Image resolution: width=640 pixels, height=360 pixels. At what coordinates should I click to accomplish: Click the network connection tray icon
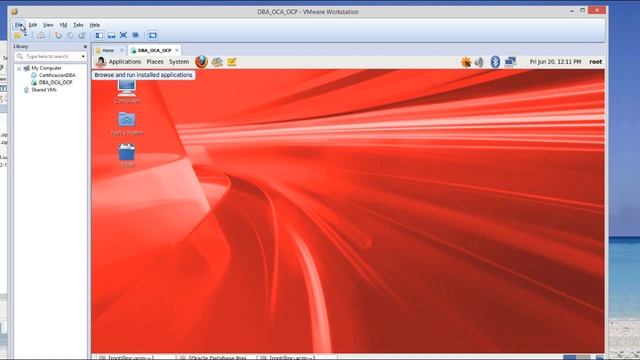510,62
